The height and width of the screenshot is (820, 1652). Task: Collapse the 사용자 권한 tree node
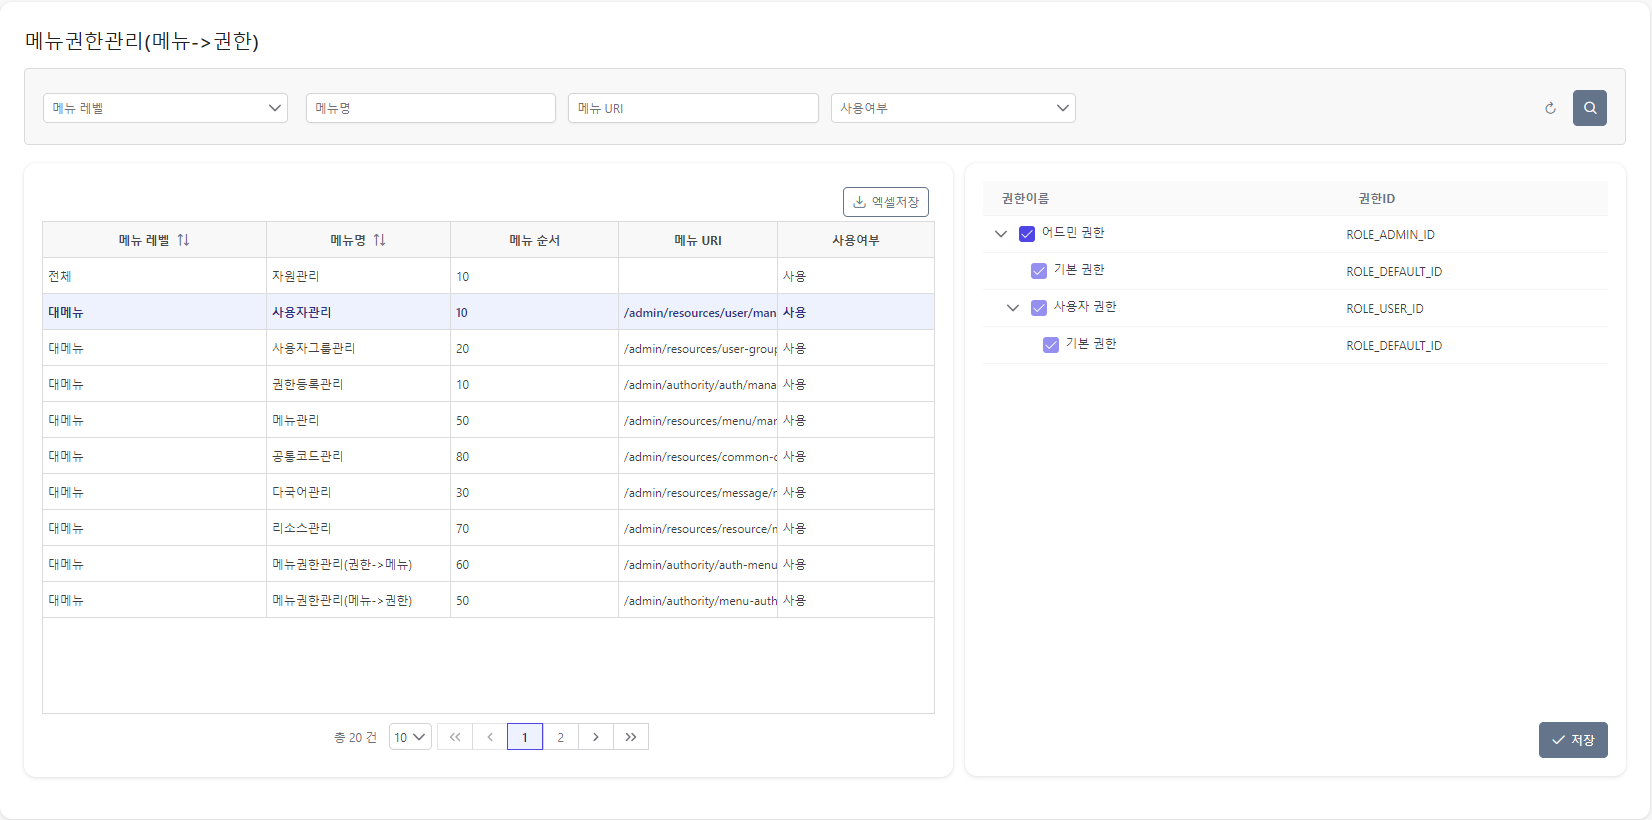(x=1013, y=308)
